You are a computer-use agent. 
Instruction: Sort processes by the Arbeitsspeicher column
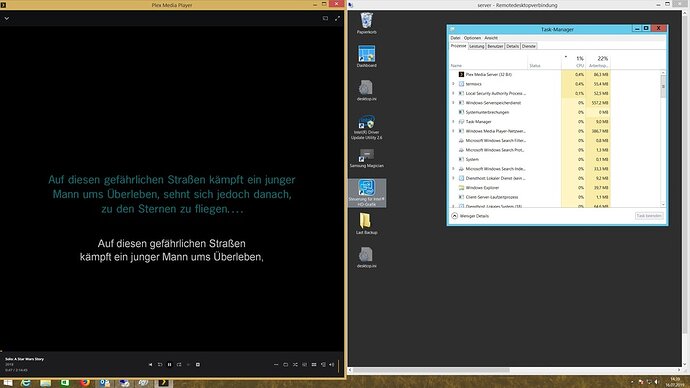coord(598,62)
